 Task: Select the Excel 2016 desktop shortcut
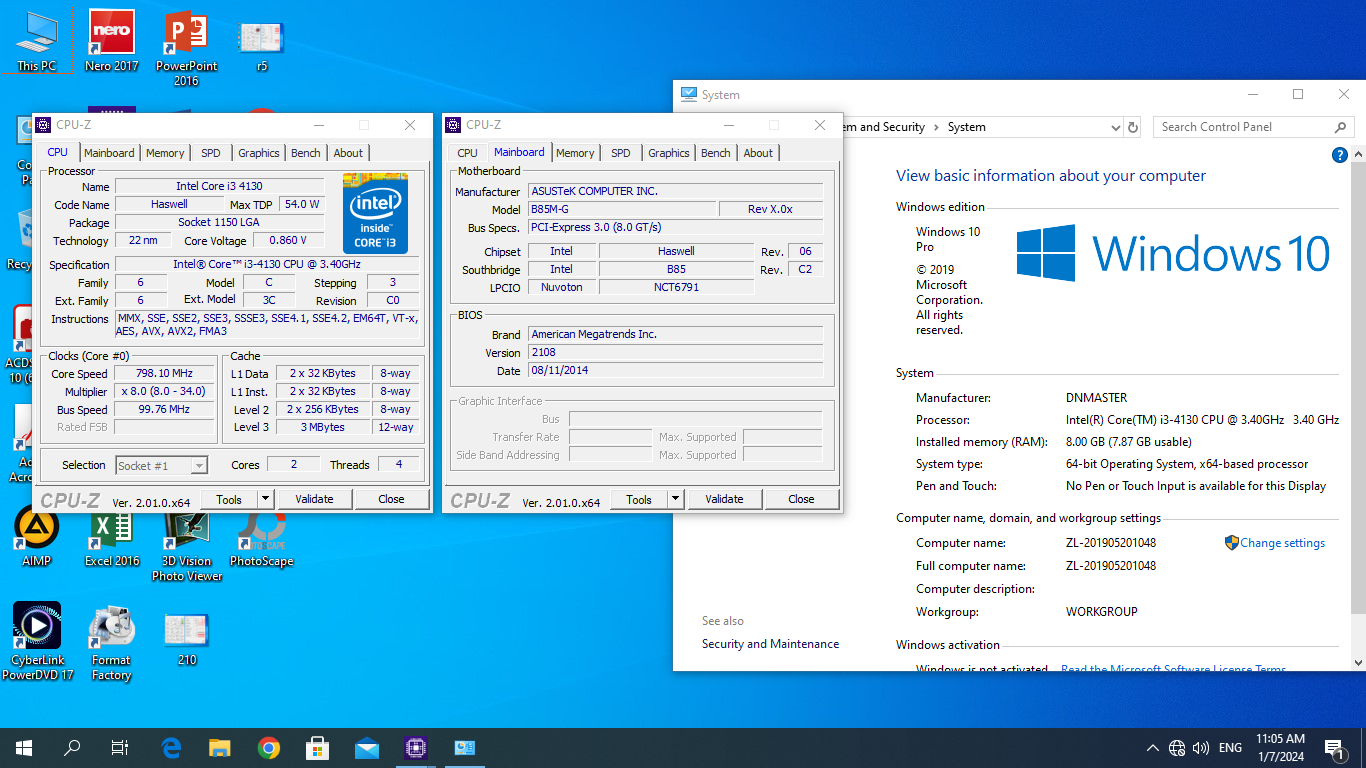(112, 537)
